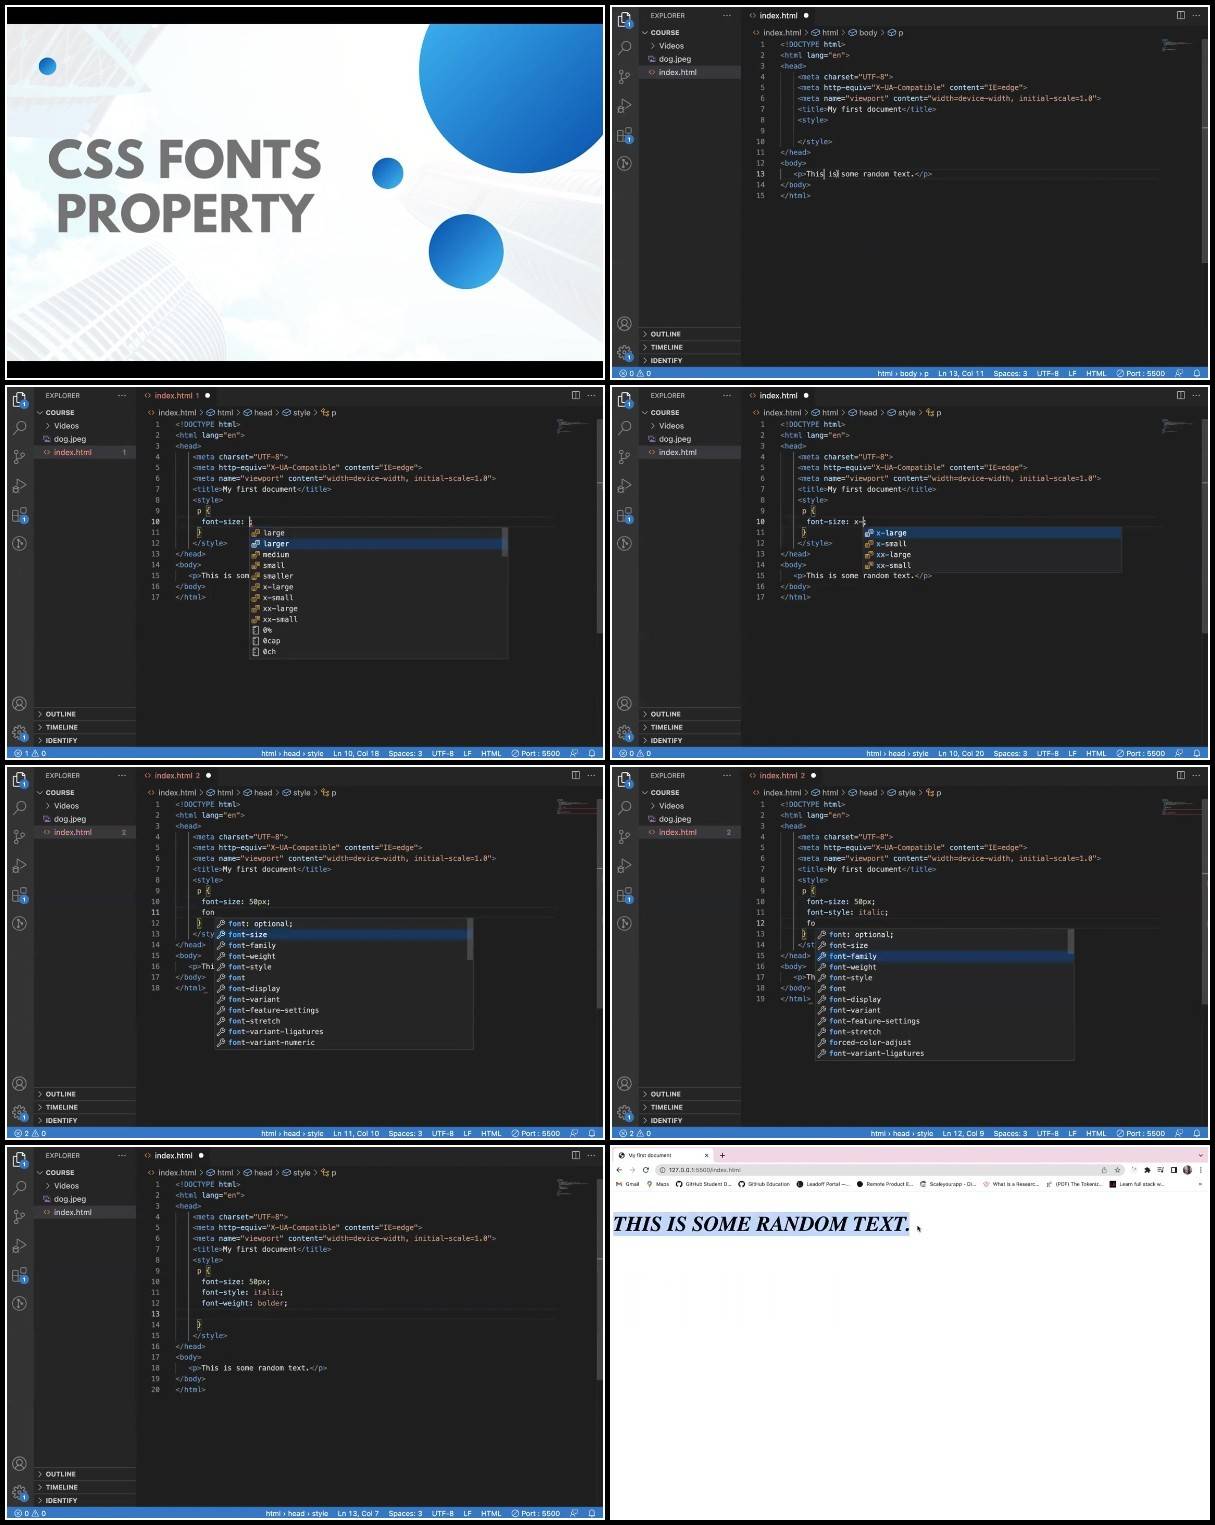Click the 'Ln 10, Col 18' status bar entry

pyautogui.click(x=356, y=753)
